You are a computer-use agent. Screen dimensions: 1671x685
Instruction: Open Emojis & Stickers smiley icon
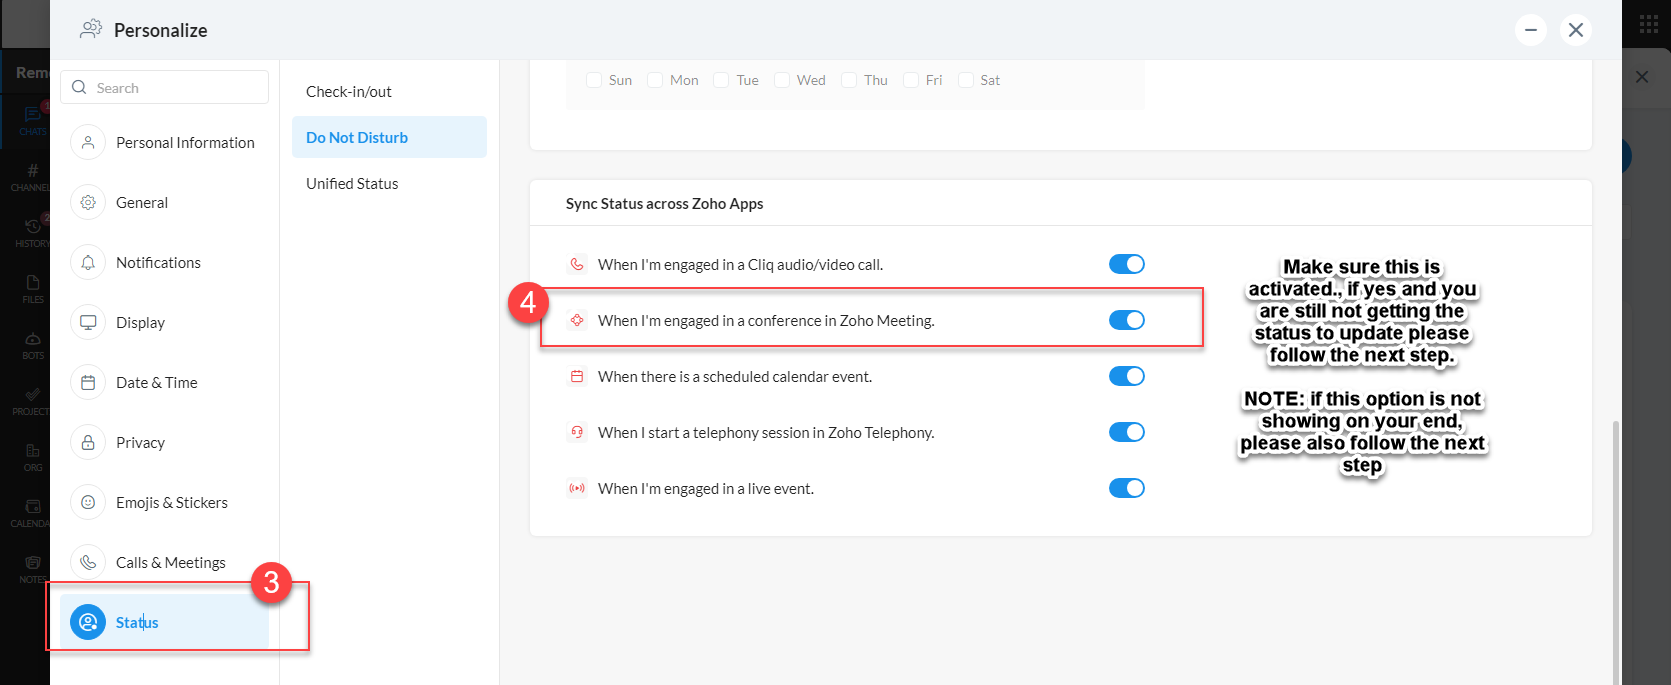click(88, 503)
